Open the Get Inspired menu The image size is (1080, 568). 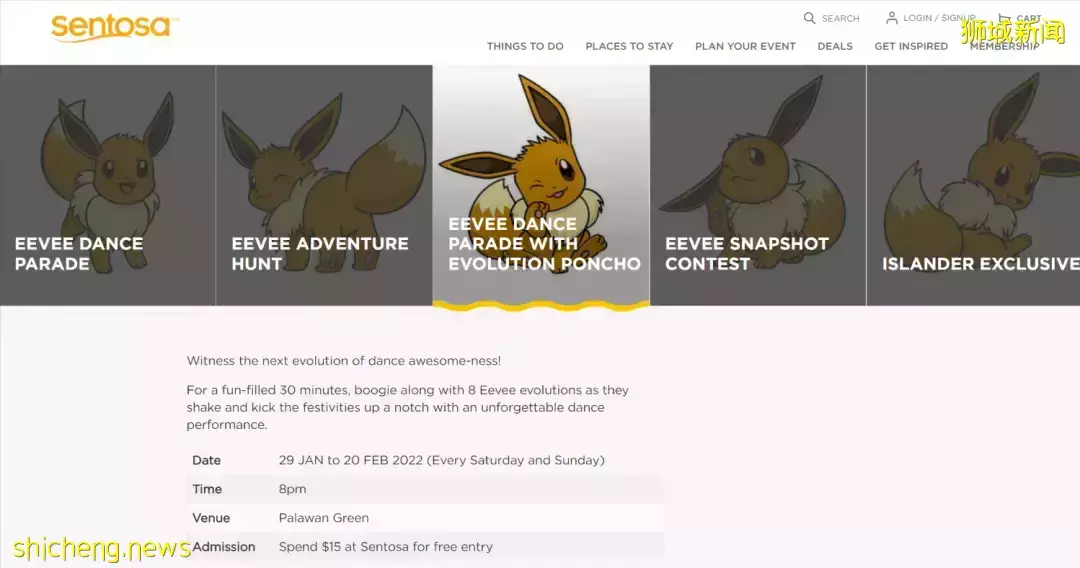[911, 46]
